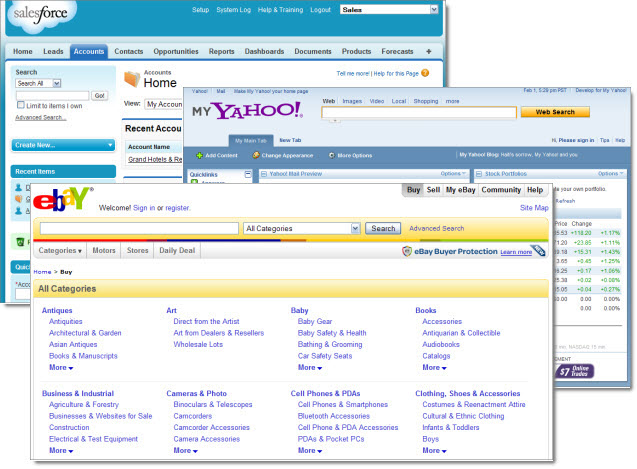Viewport: 637px width, 469px height.
Task: Open the eBay Site Map link
Action: (x=534, y=208)
